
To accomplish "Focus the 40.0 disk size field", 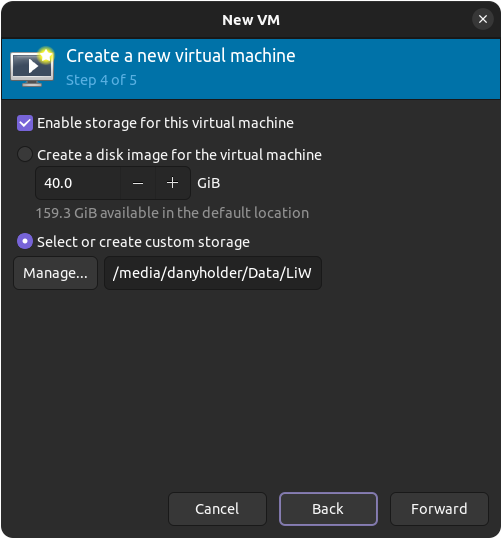I will (78, 183).
